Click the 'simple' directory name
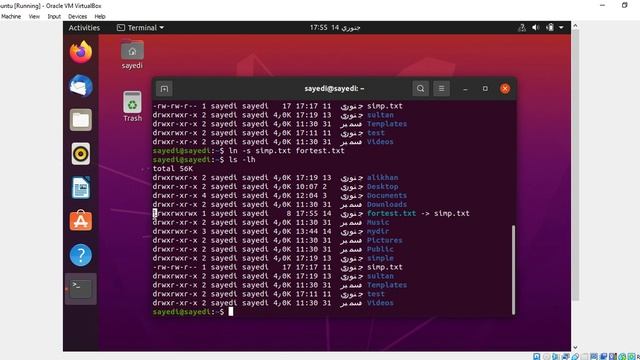The height and width of the screenshot is (360, 640). pyautogui.click(x=380, y=258)
